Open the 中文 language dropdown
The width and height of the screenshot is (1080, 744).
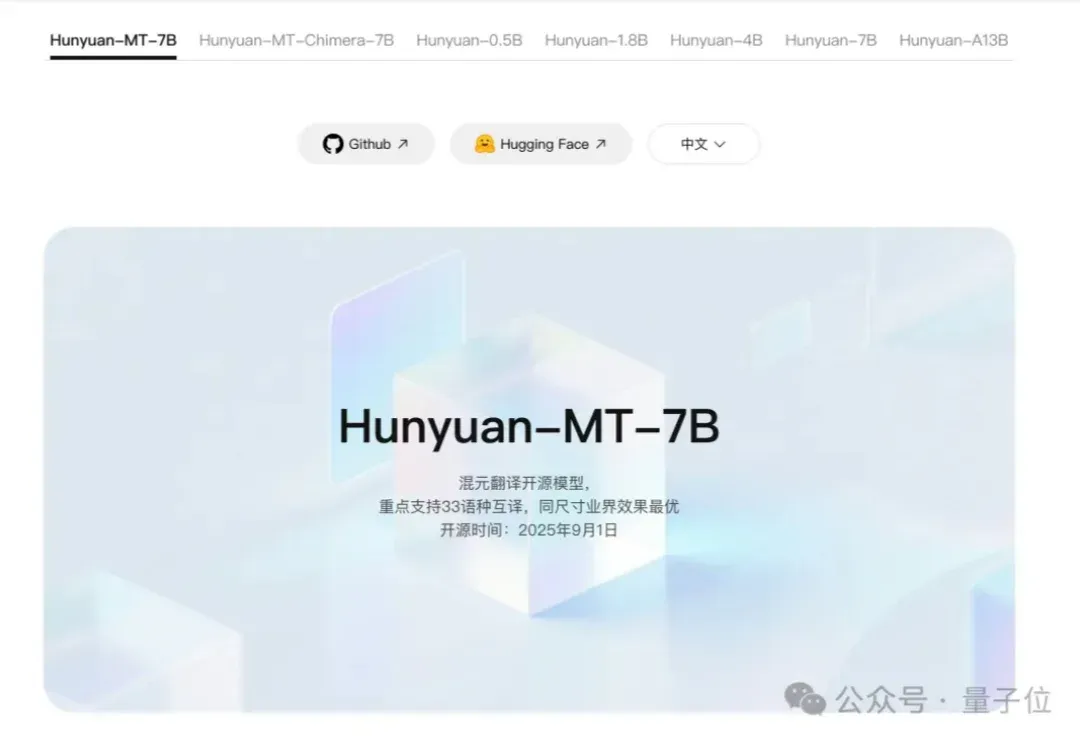703,144
